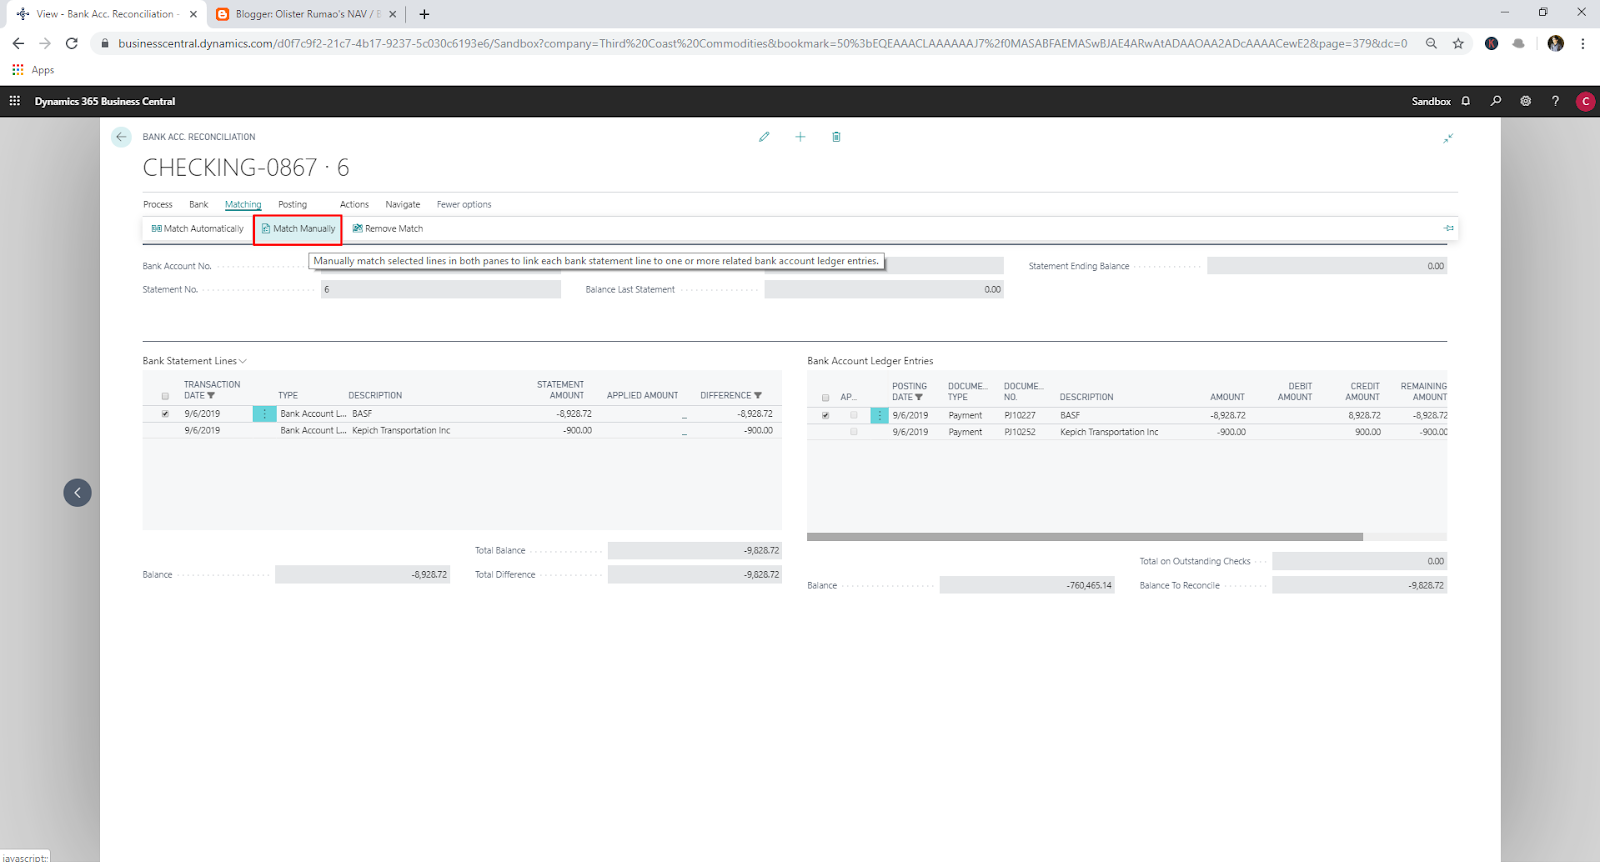Toggle select-all checkbox in Bank Account Ledger Entries
The height and width of the screenshot is (867, 1600).
coord(825,398)
